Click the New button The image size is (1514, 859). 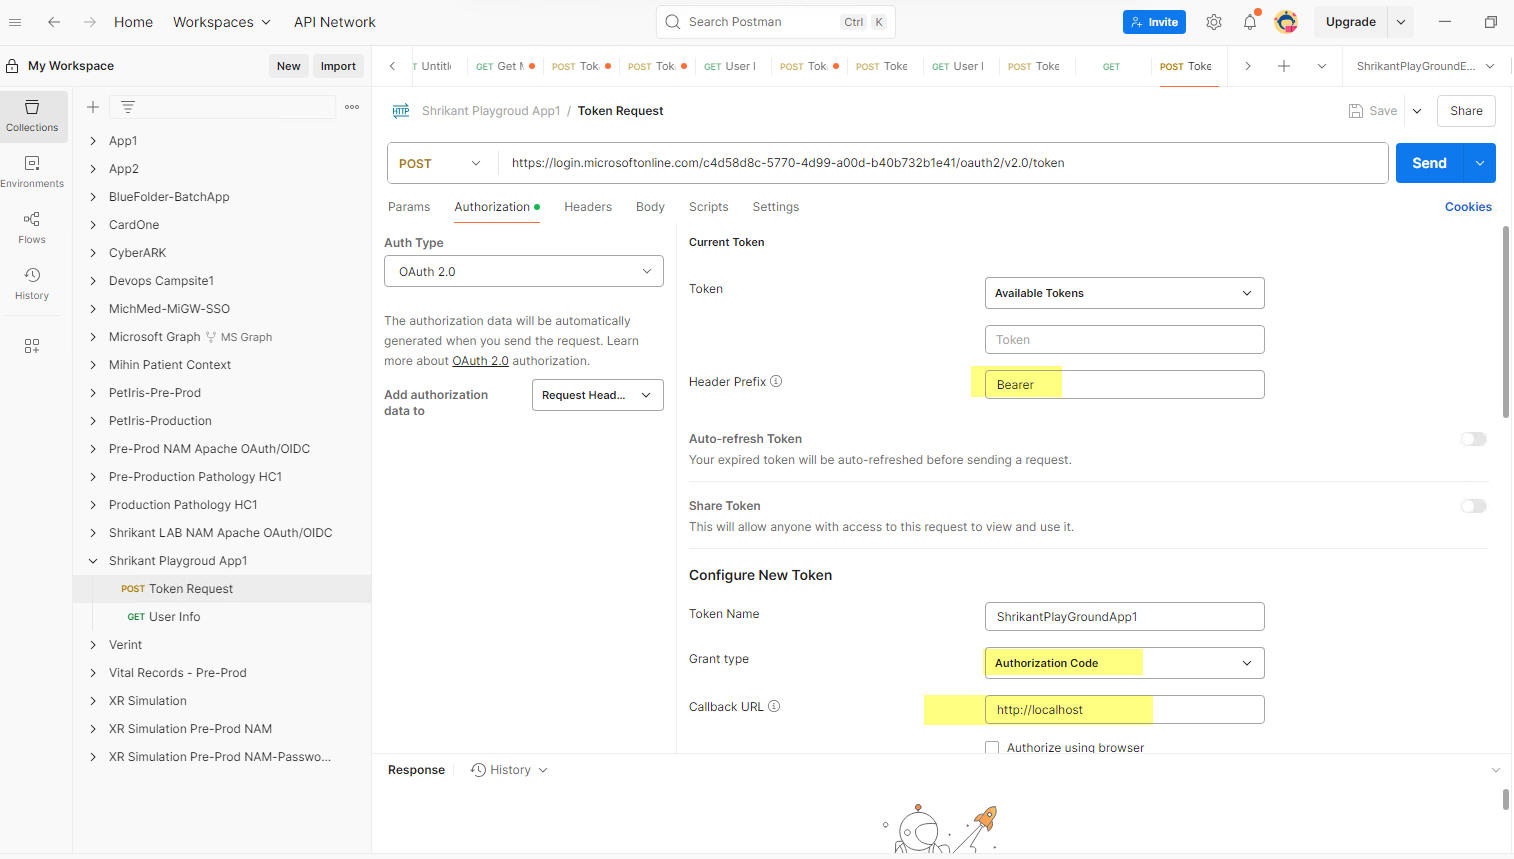289,66
